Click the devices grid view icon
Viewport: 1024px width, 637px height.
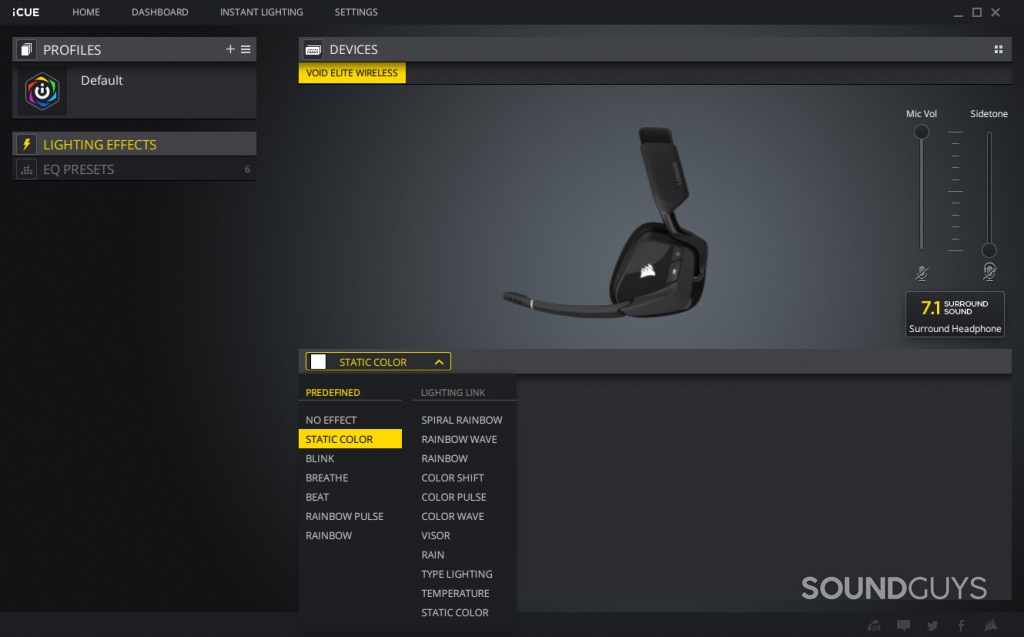(x=998, y=49)
